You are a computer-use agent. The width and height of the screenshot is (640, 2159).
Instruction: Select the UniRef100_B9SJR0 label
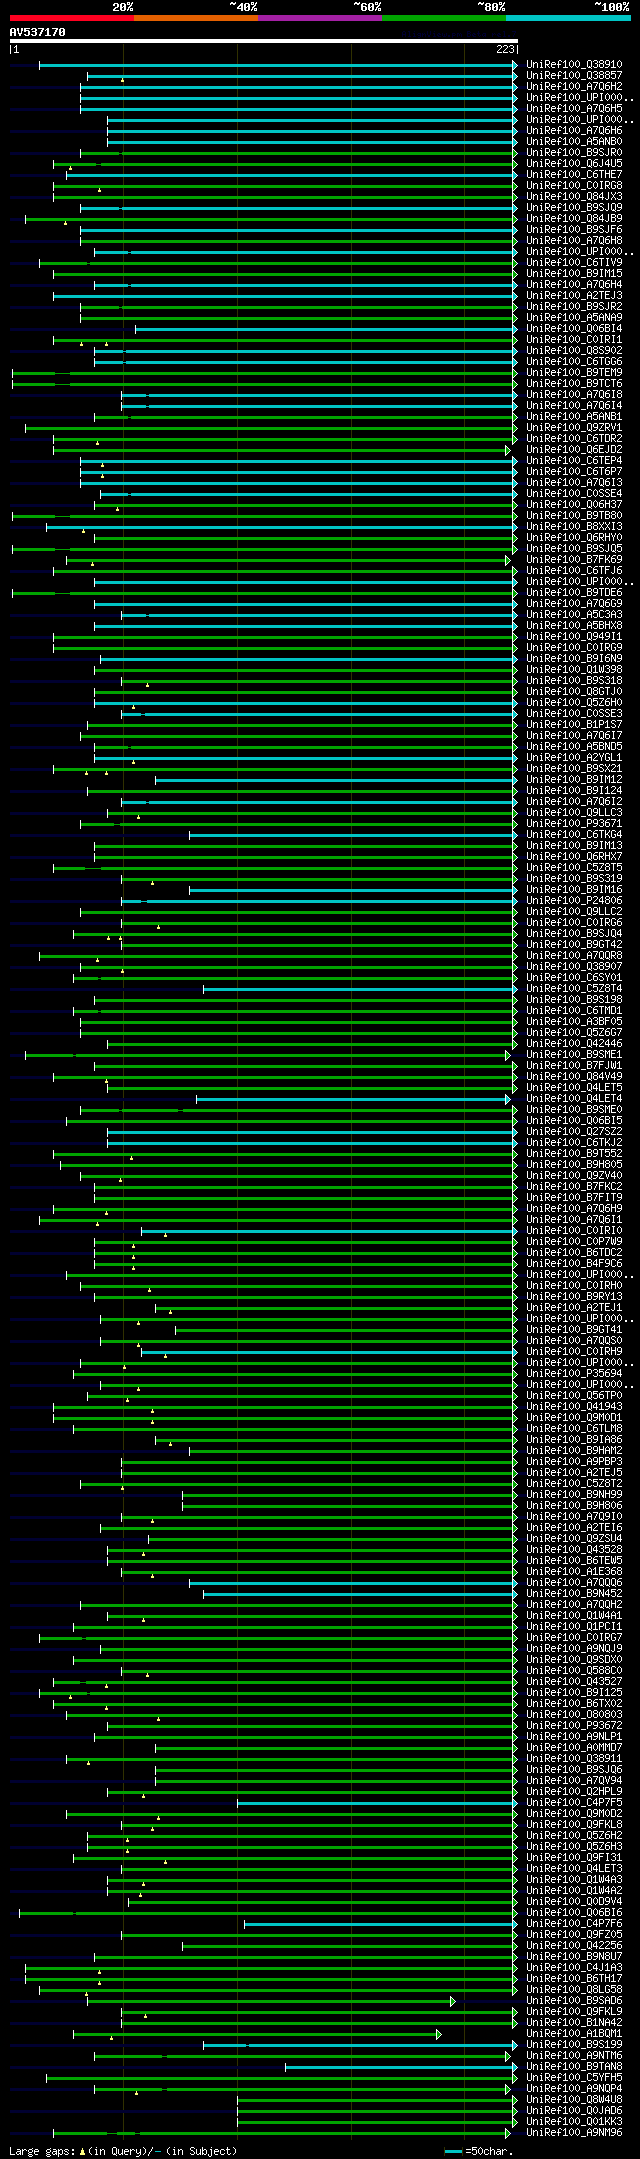coord(574,153)
